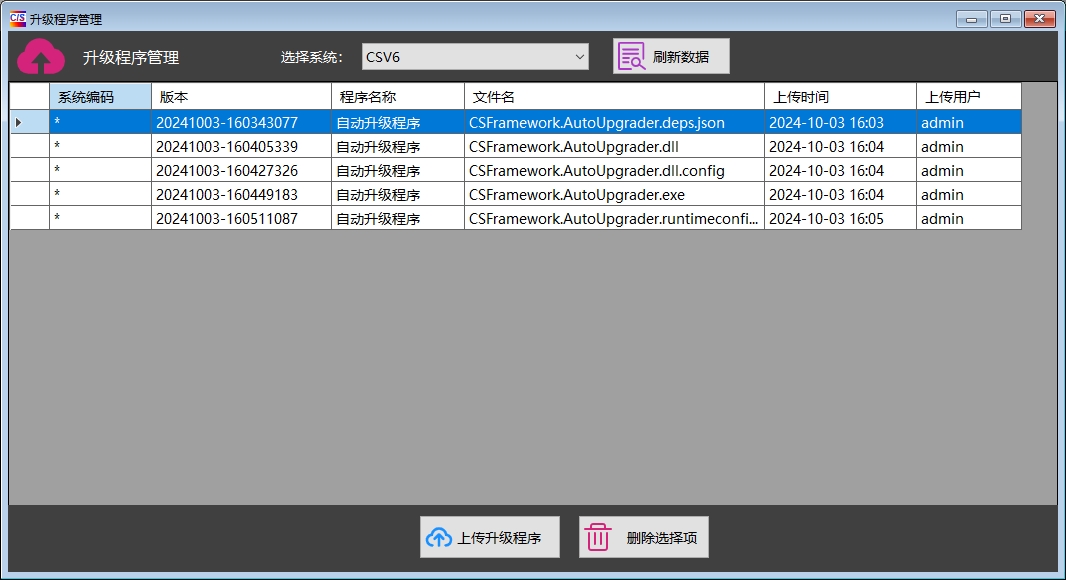
Task: Click the pink cloud logo icon beside 升级程序管理
Action: [x=40, y=56]
